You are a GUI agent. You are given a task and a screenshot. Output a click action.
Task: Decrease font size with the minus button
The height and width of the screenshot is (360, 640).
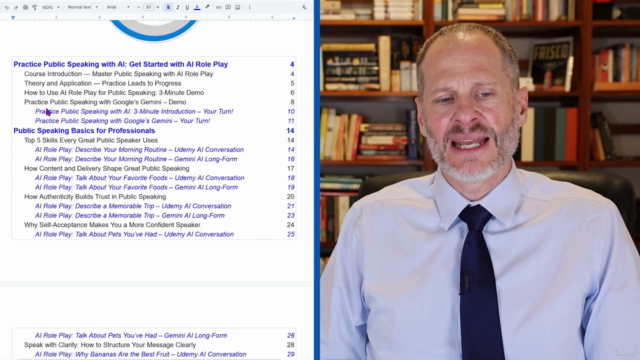click(x=138, y=7)
